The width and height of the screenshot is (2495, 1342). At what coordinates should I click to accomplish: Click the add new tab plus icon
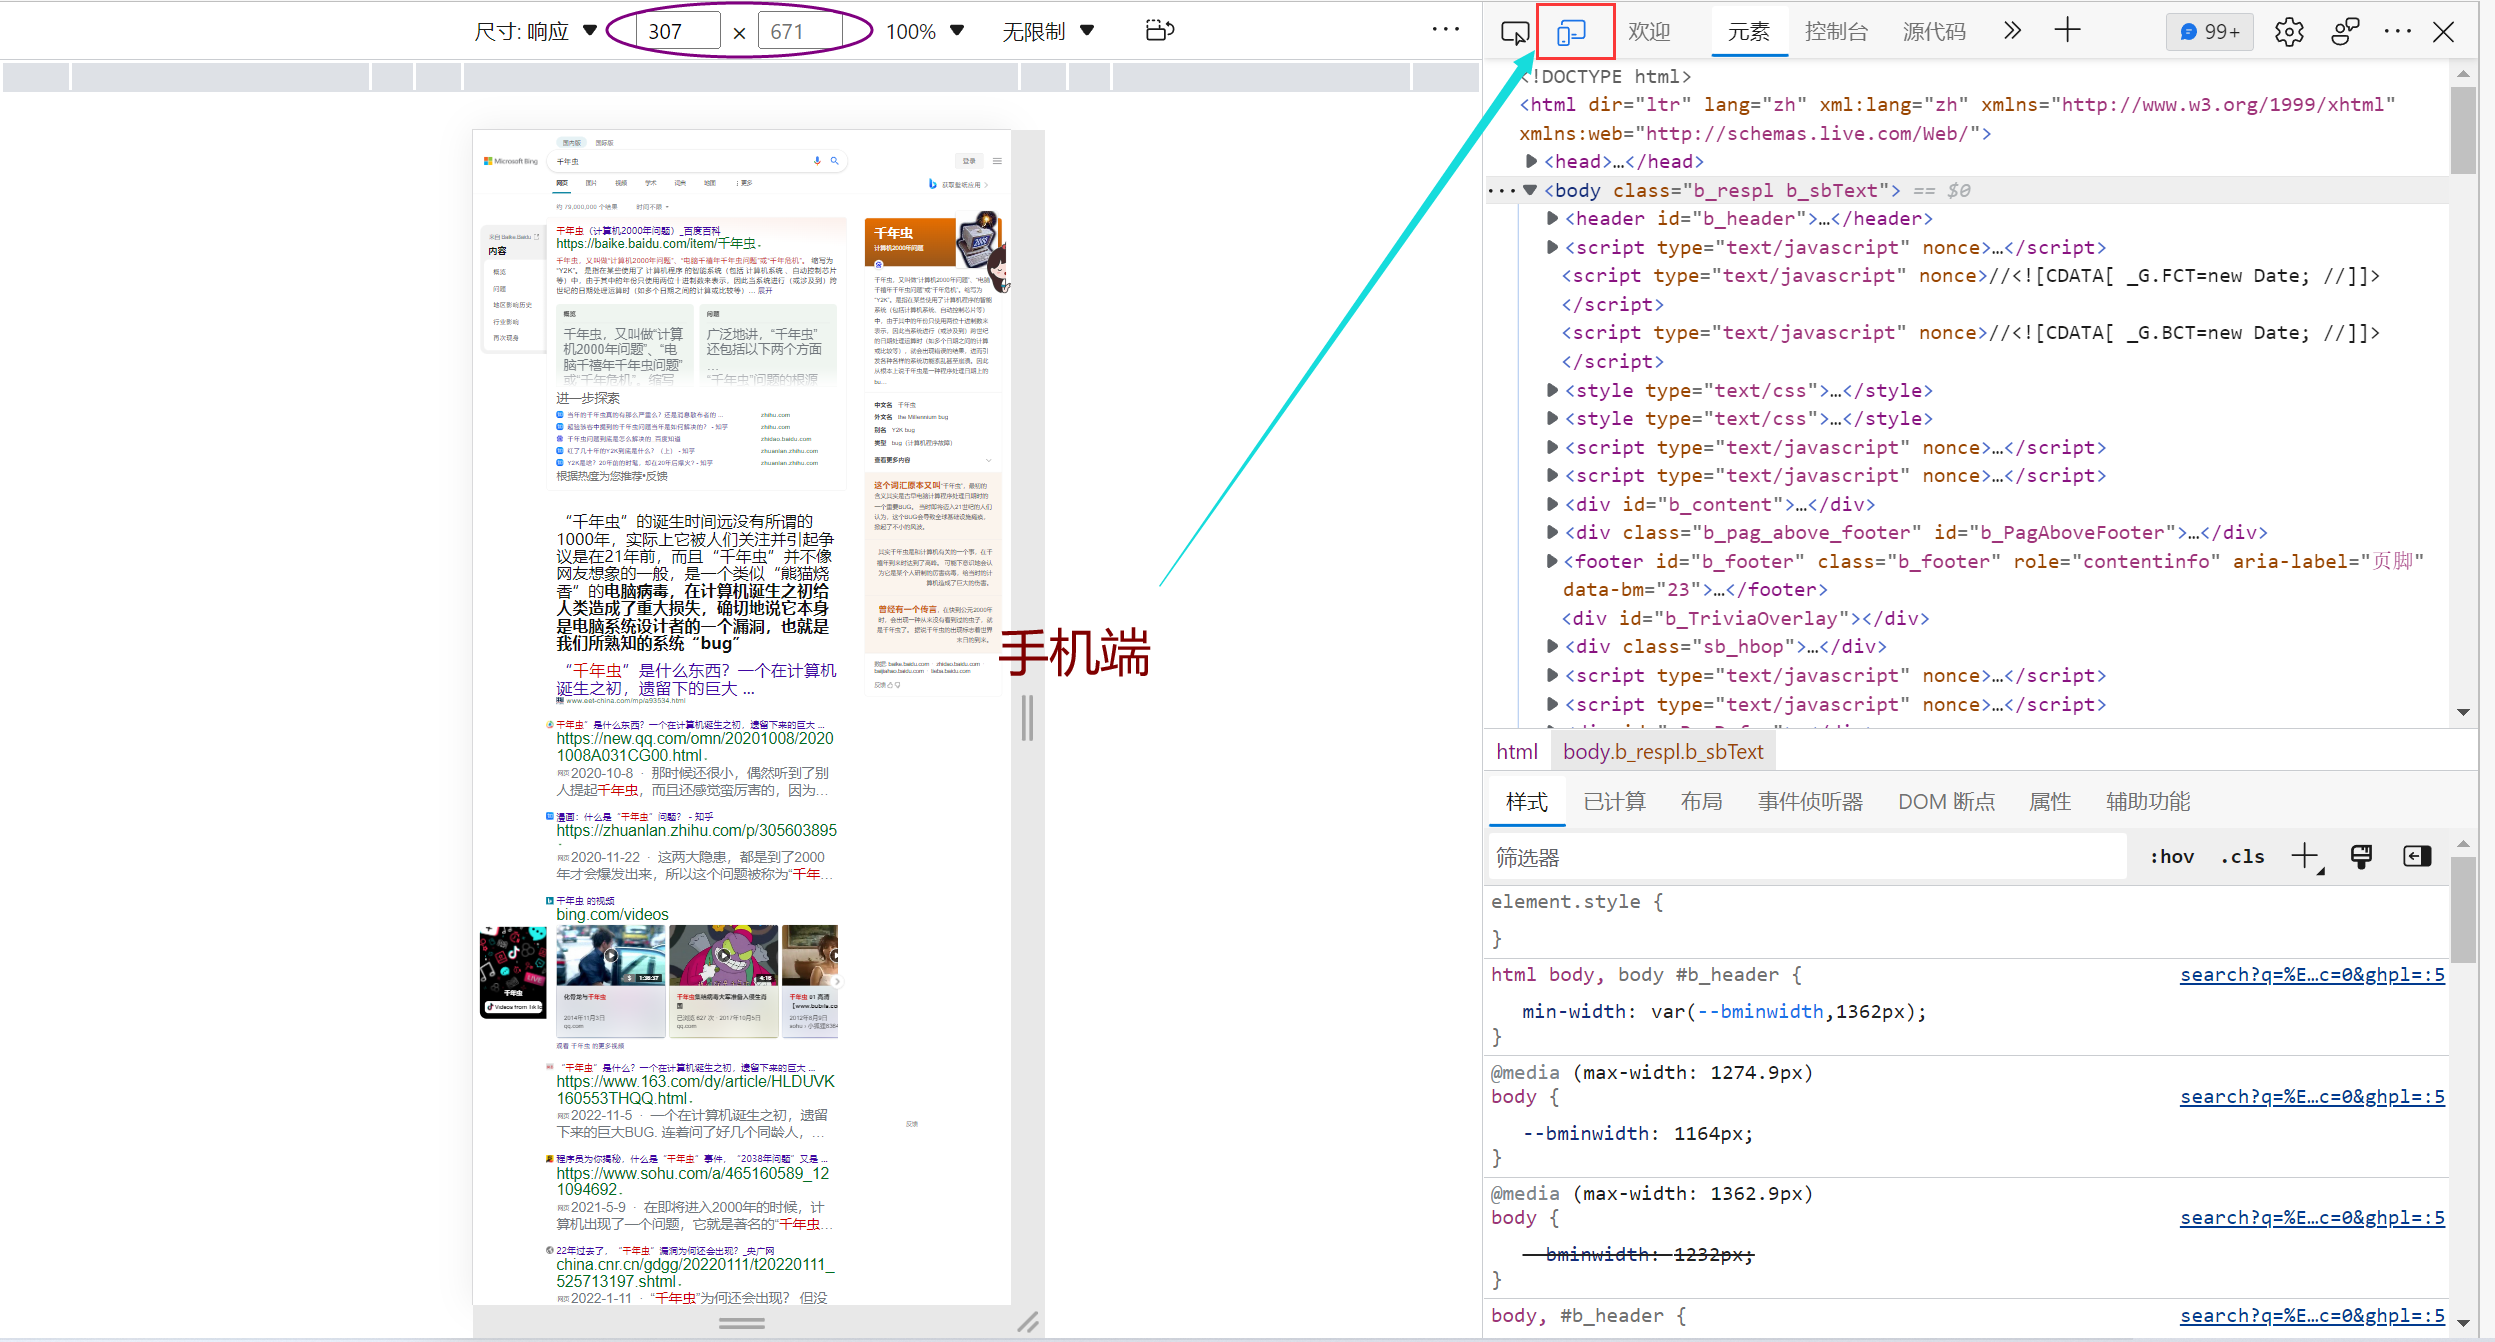tap(2068, 30)
